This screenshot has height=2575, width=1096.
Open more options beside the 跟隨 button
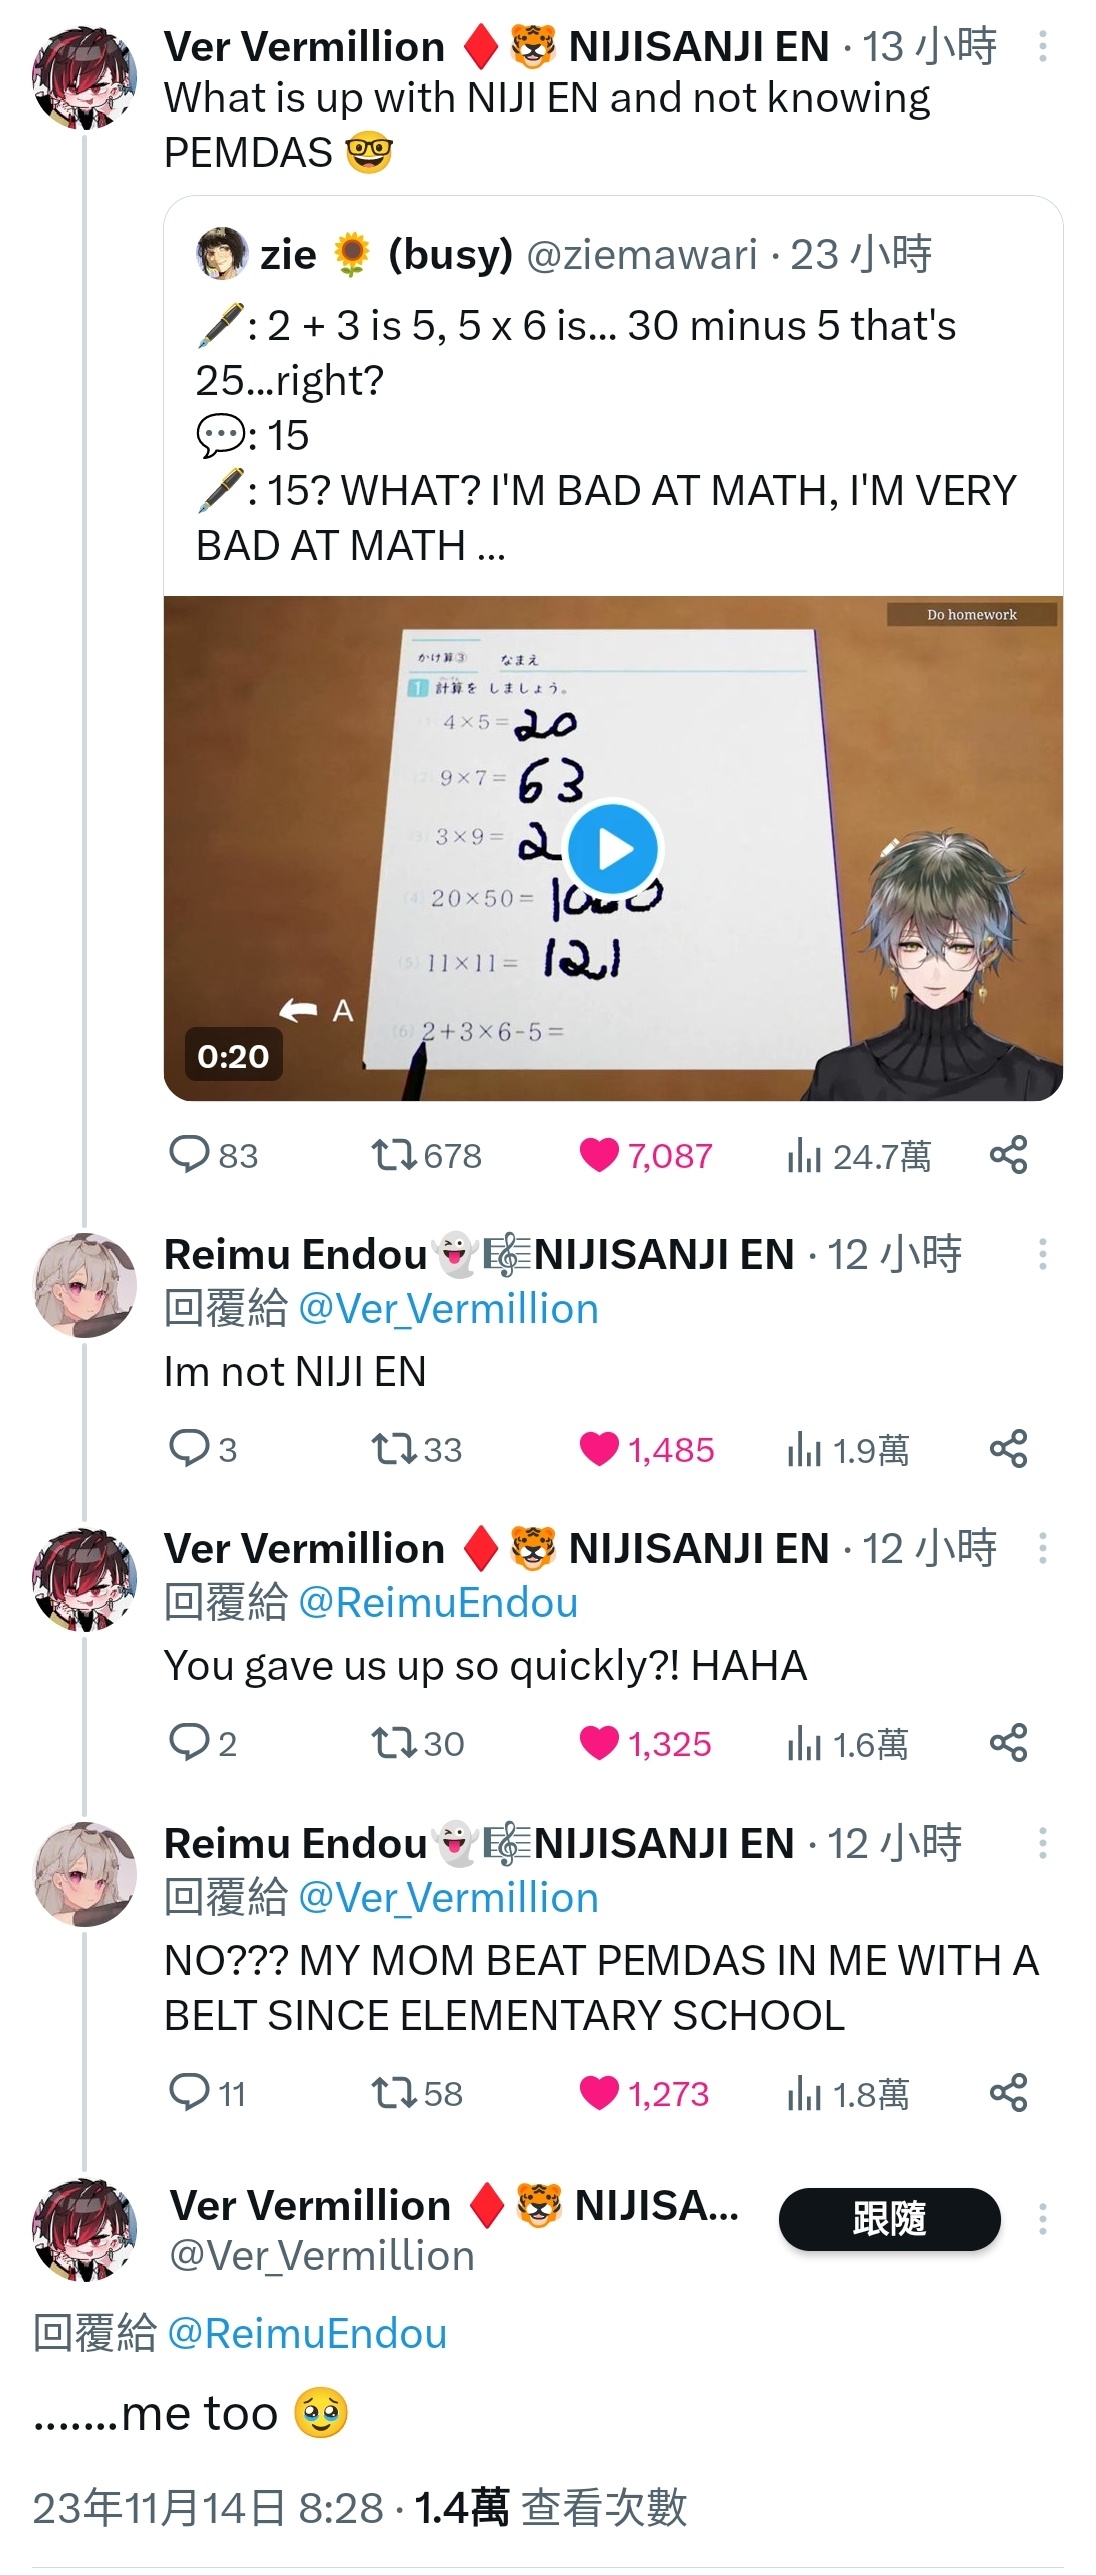click(1042, 2219)
